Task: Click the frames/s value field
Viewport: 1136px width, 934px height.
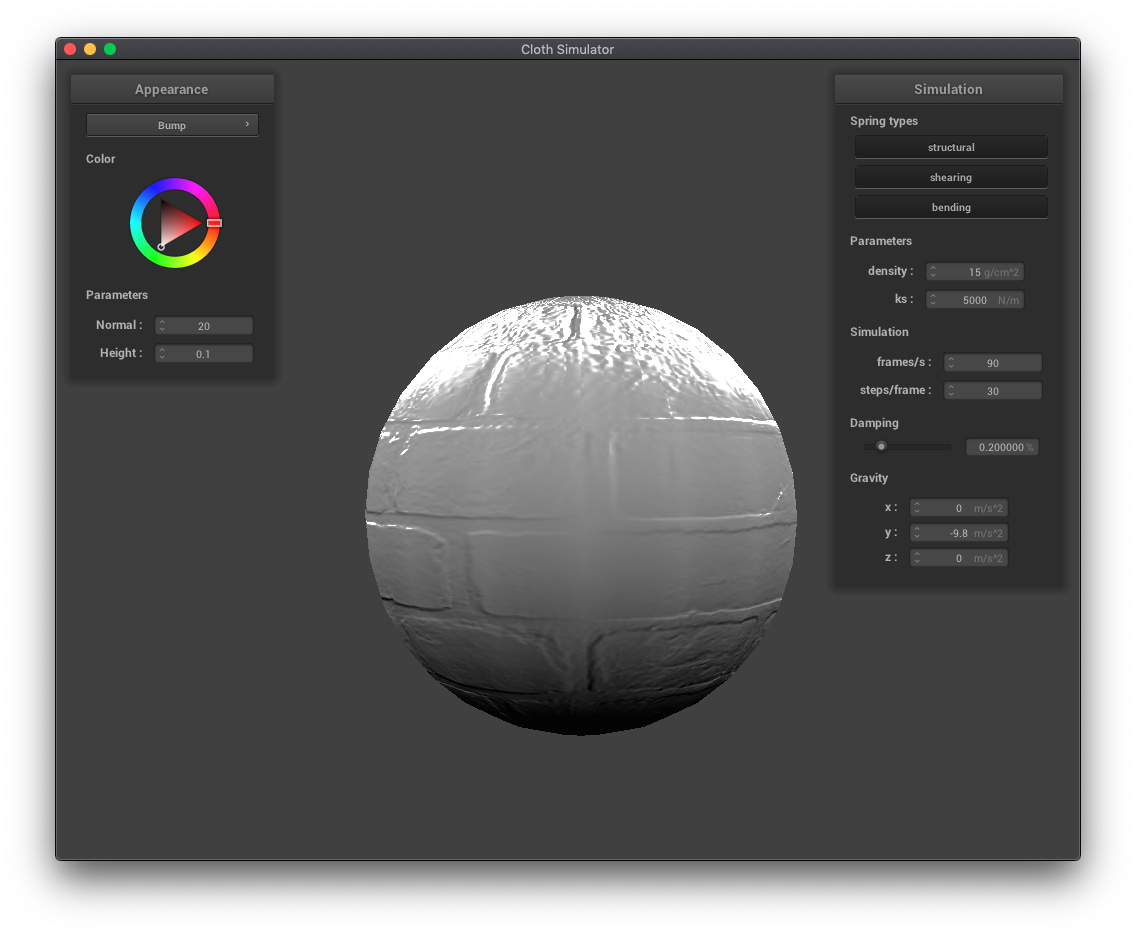Action: click(993, 362)
